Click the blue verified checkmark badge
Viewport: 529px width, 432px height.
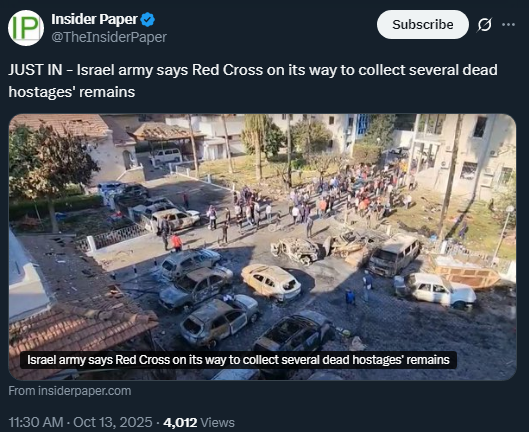coord(147,20)
